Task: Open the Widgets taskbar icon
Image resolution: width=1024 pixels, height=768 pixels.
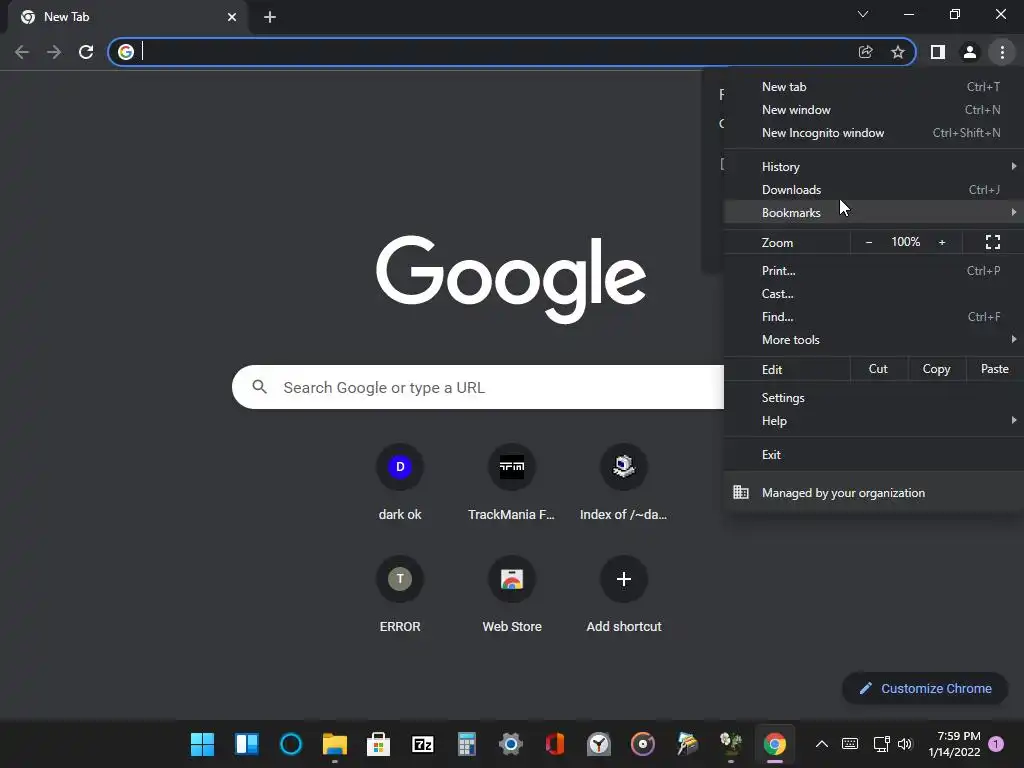Action: 247,744
